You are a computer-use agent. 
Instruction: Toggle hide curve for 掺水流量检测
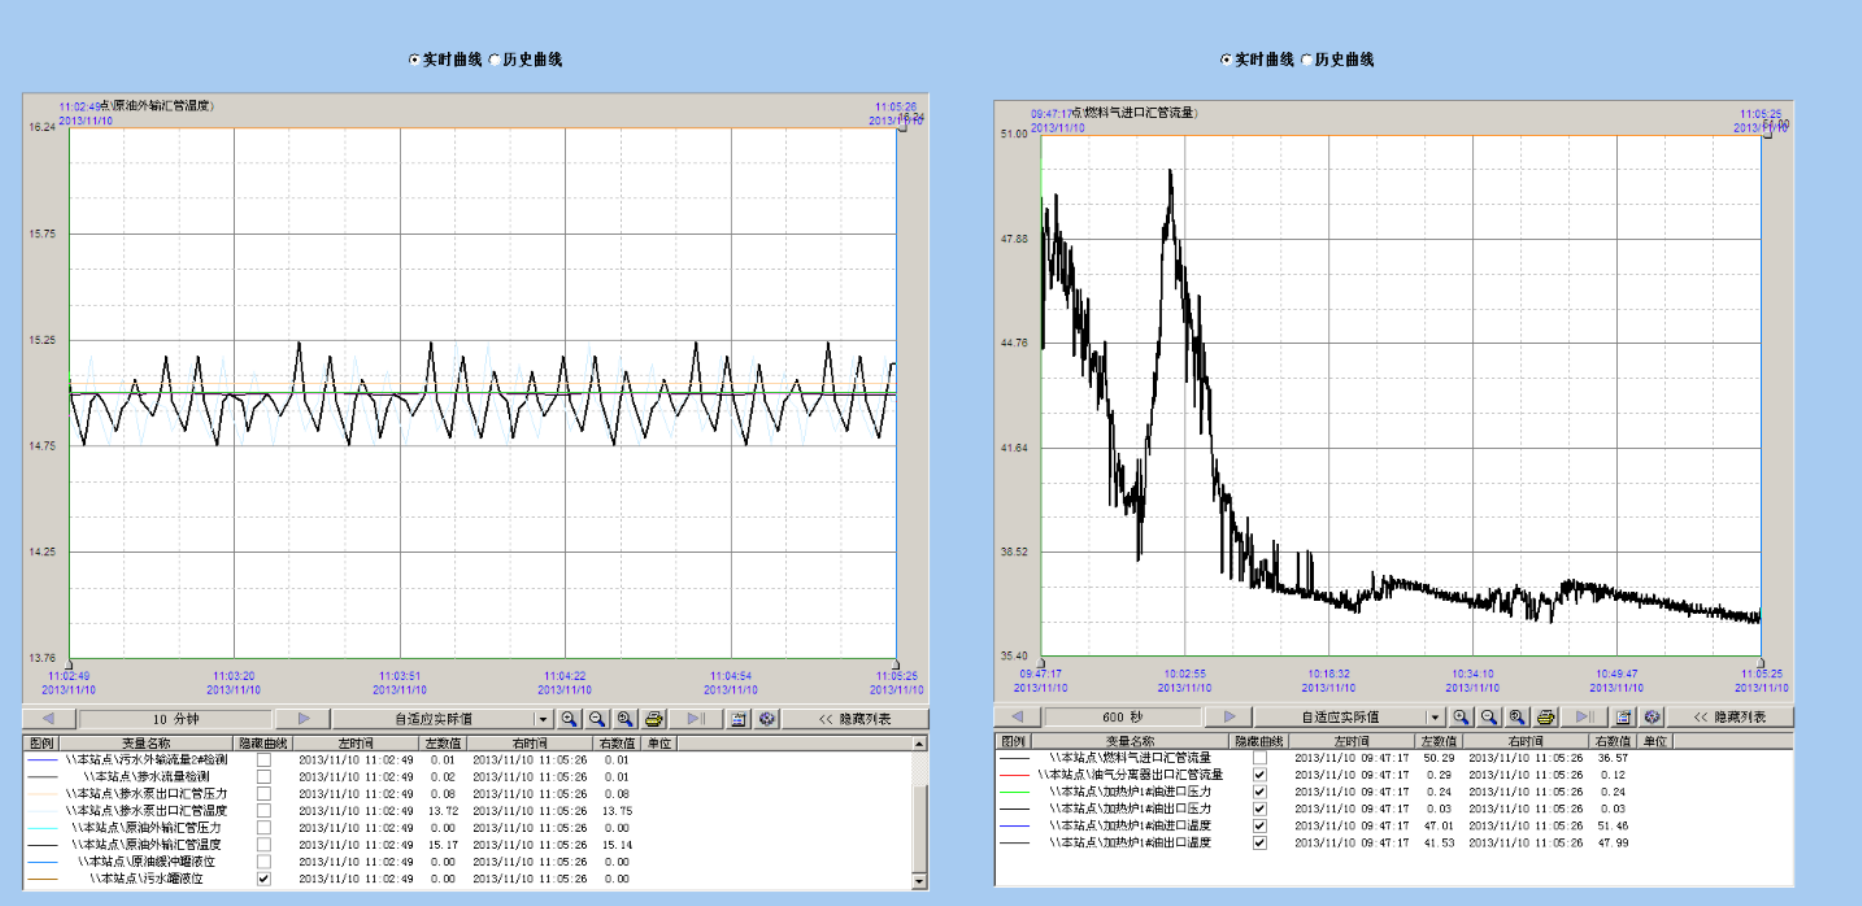click(264, 777)
